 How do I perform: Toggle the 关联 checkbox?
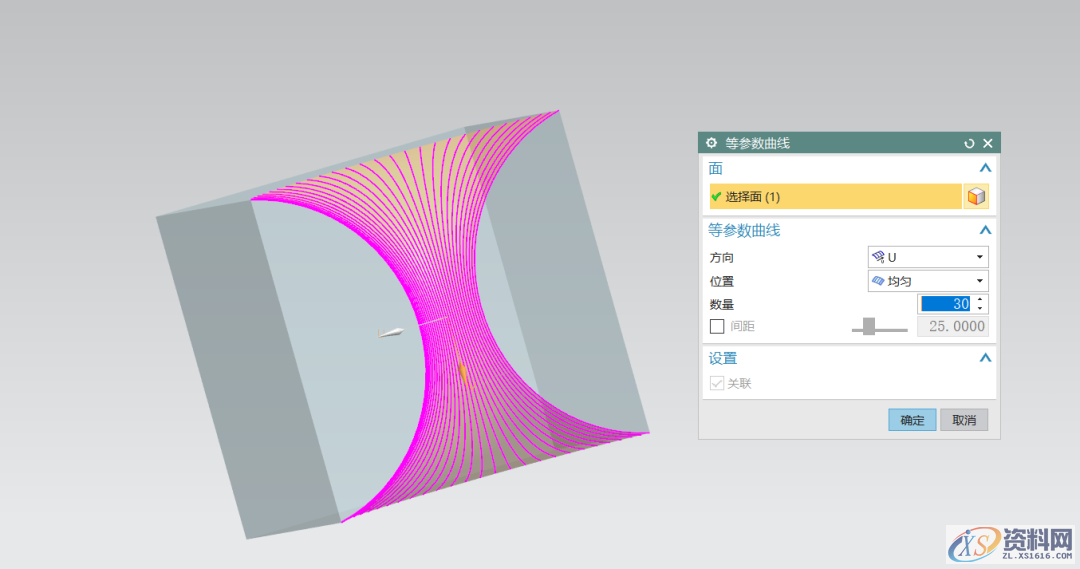pyautogui.click(x=717, y=383)
